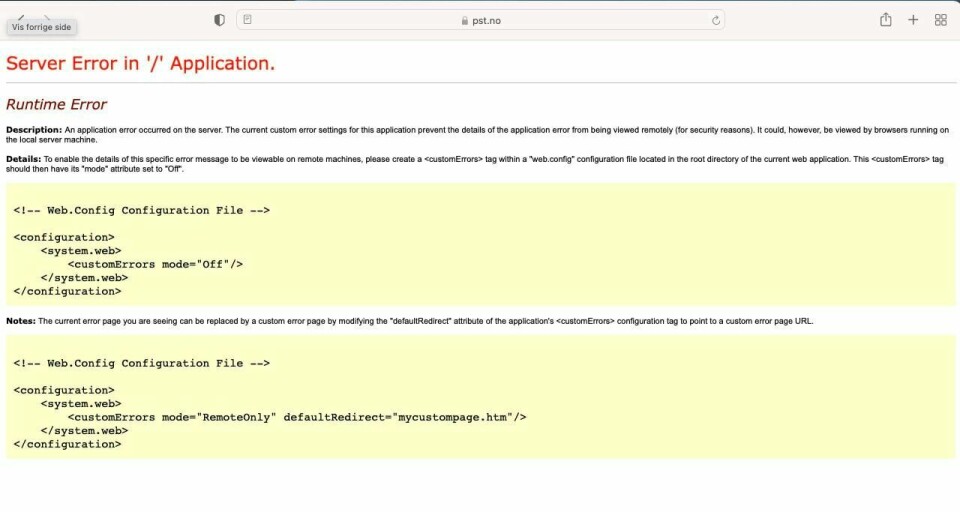Click the bold "Notes:" label
The height and width of the screenshot is (512, 960).
click(x=21, y=321)
